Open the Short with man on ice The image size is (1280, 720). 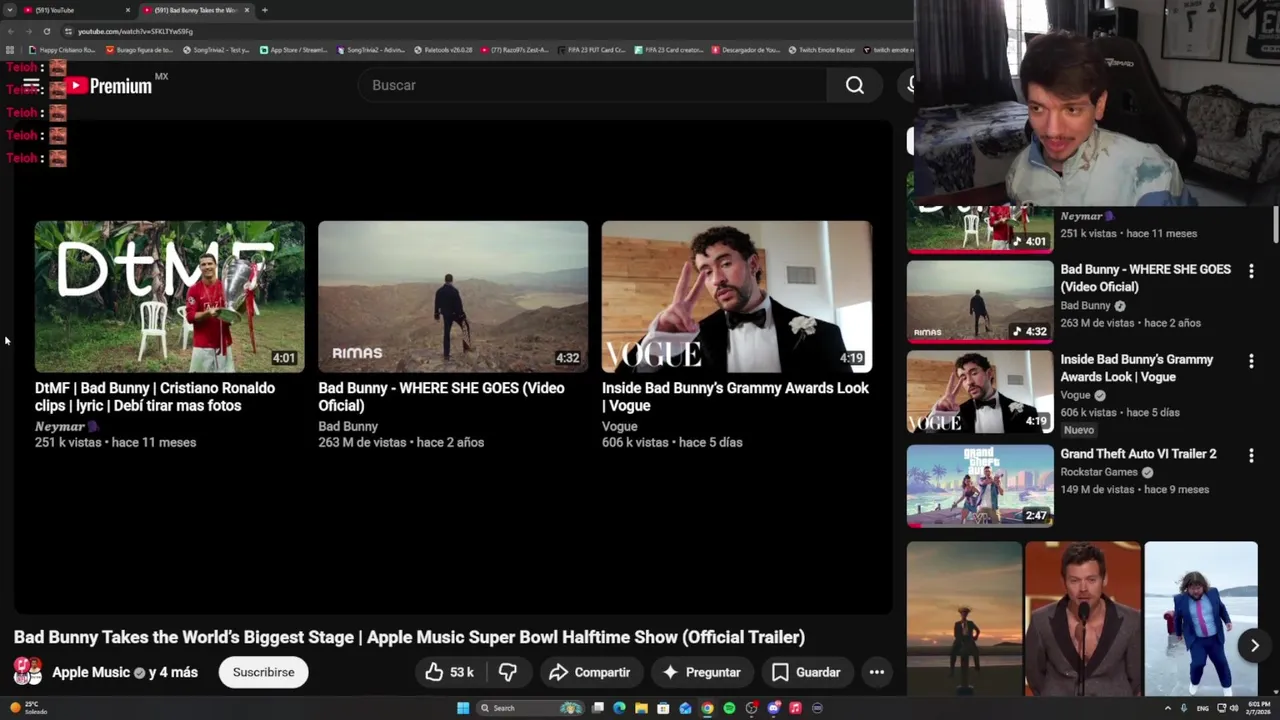[x=1200, y=619]
